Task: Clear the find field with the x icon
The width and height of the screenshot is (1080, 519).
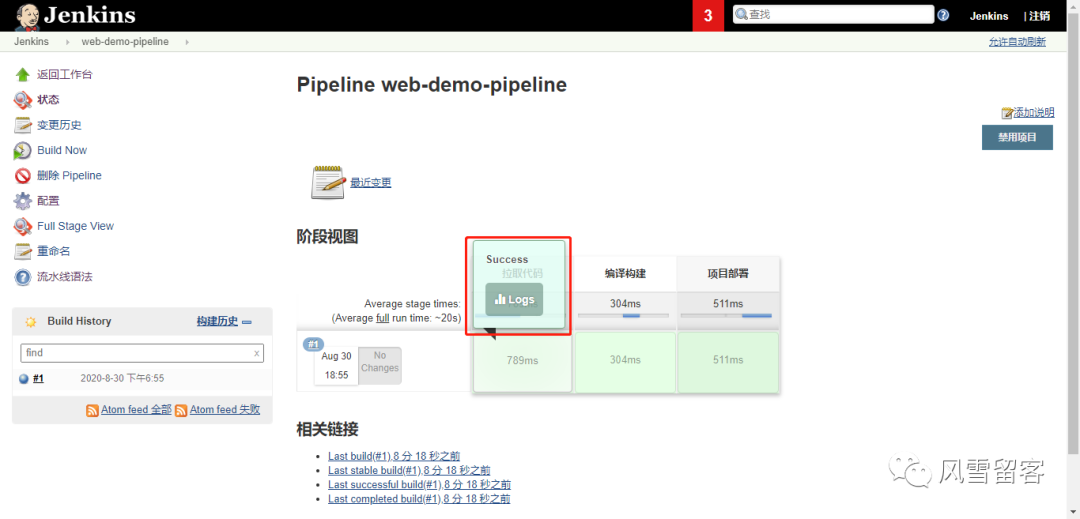Action: point(256,352)
